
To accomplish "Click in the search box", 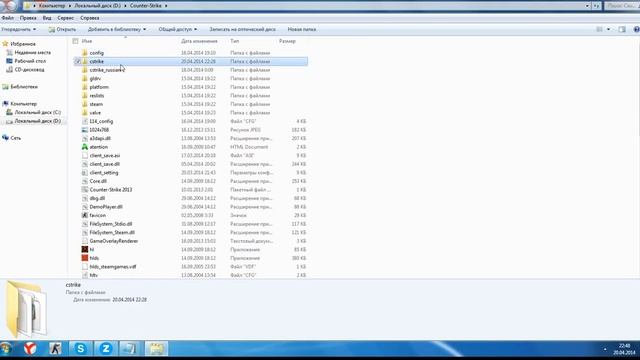I will click(621, 6).
